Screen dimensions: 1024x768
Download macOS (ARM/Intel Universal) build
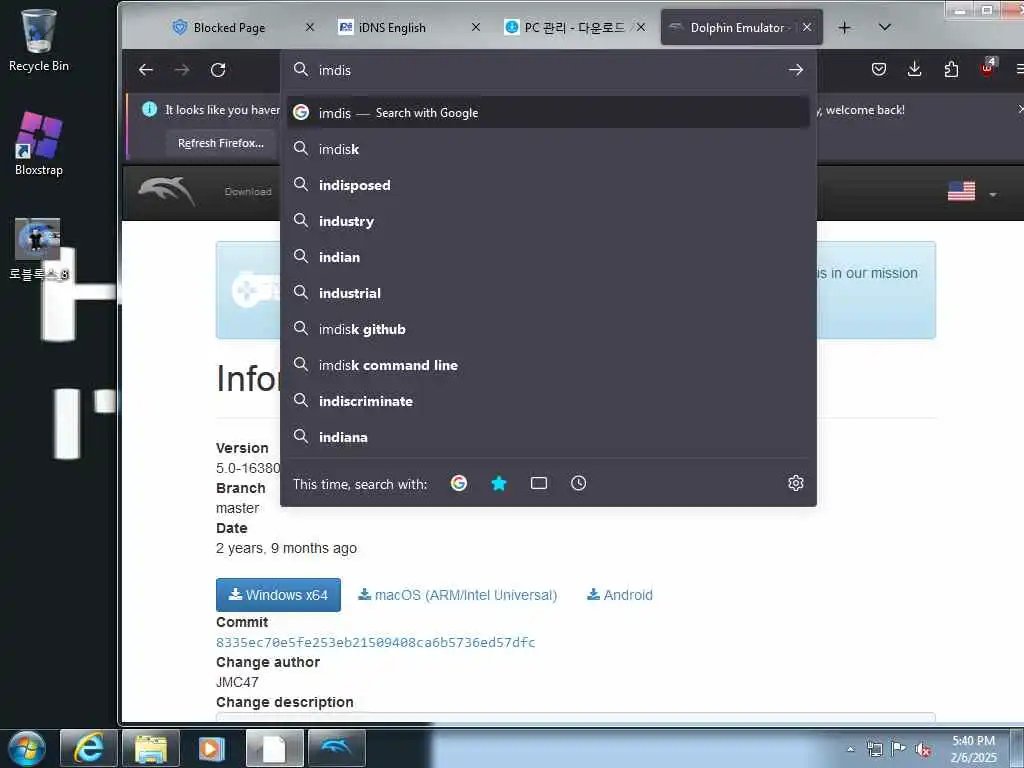[x=457, y=595]
